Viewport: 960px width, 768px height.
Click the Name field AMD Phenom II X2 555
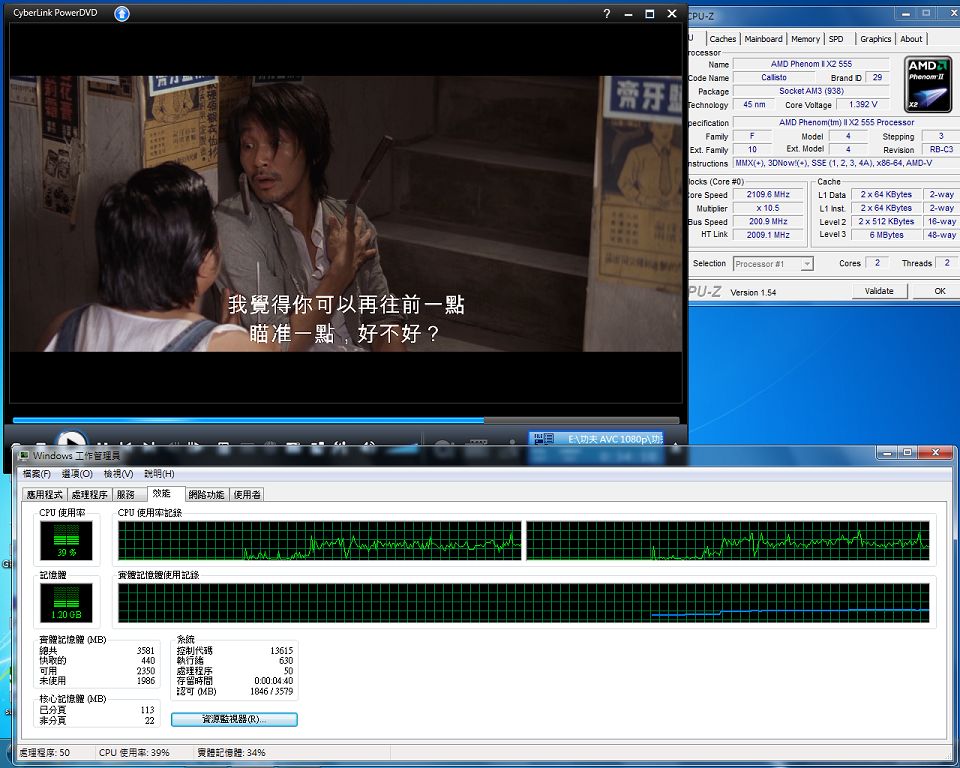click(811, 64)
